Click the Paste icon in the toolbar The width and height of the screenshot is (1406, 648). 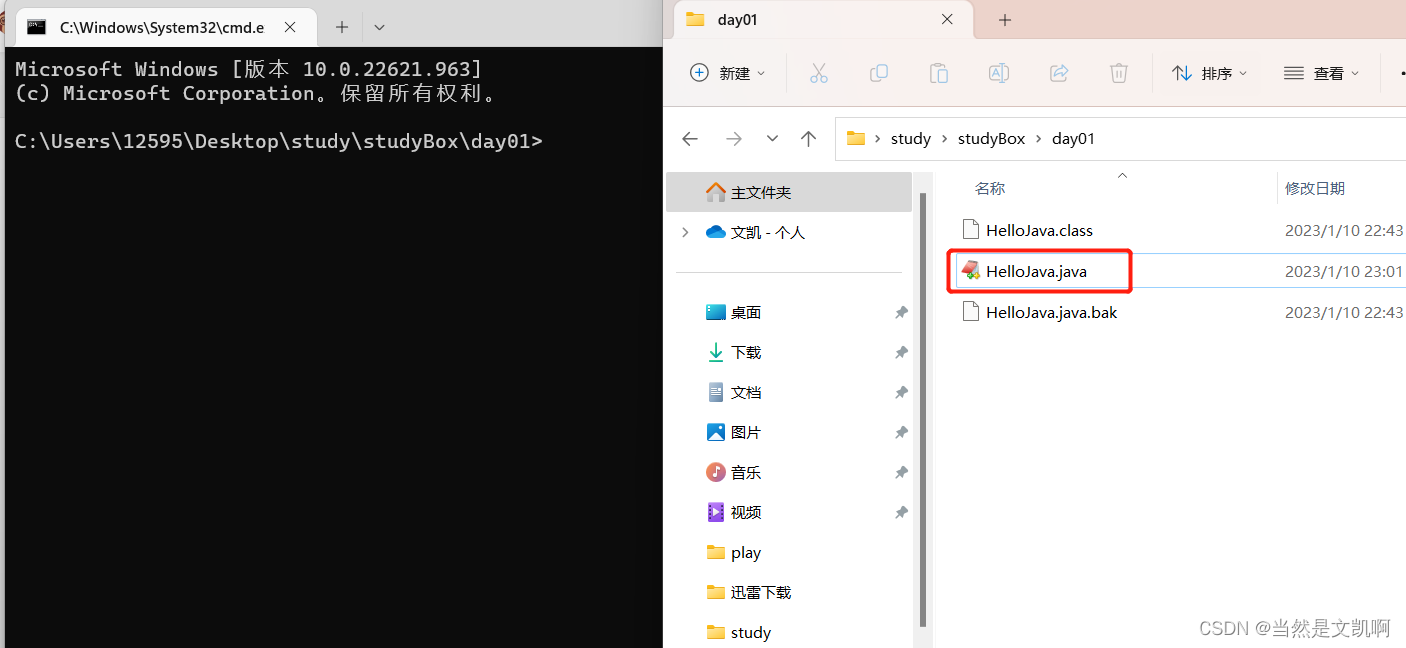[938, 73]
